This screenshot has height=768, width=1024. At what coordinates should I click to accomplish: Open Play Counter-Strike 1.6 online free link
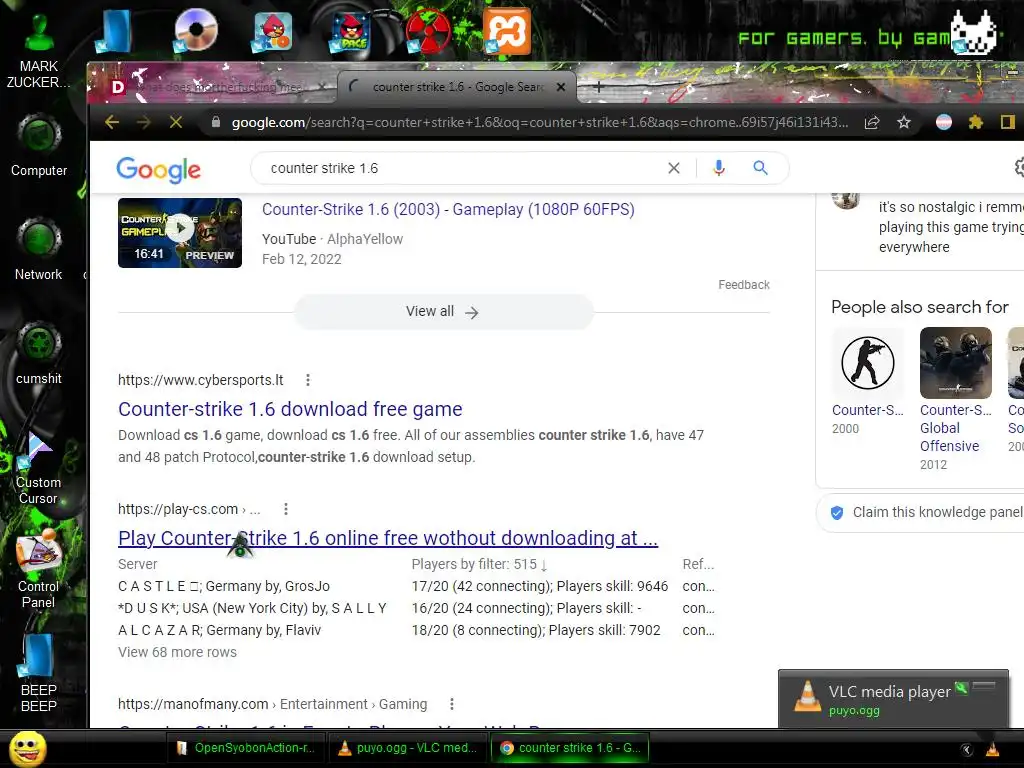click(388, 538)
